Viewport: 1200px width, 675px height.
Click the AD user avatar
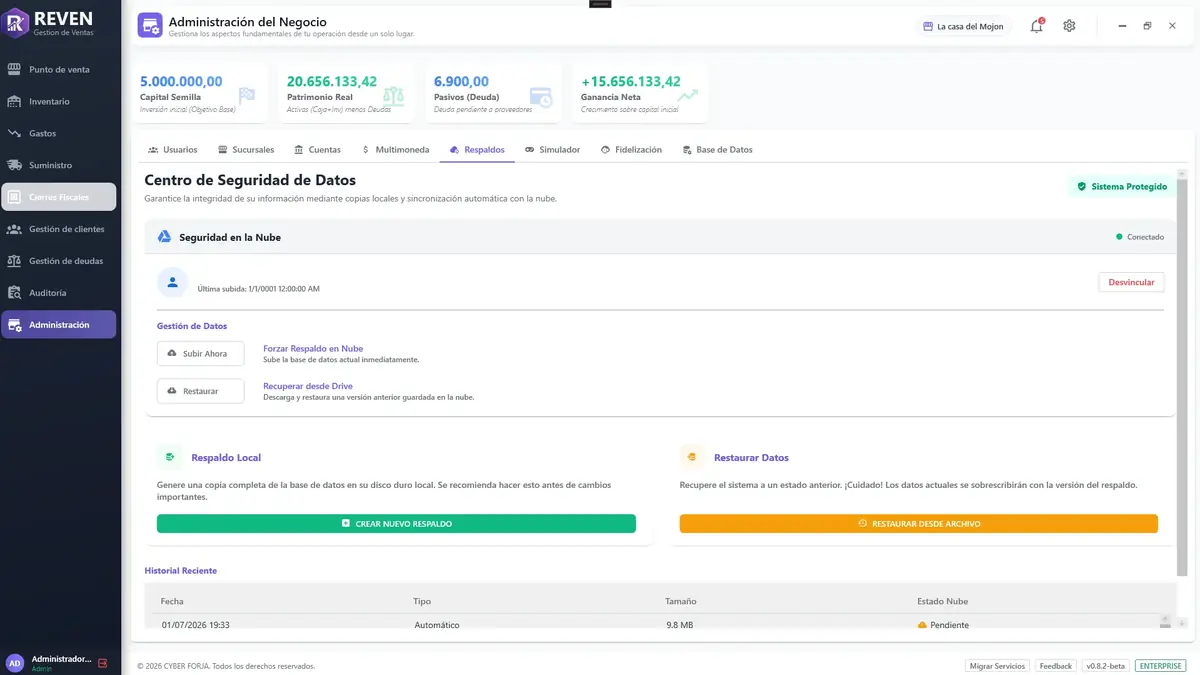coord(15,662)
